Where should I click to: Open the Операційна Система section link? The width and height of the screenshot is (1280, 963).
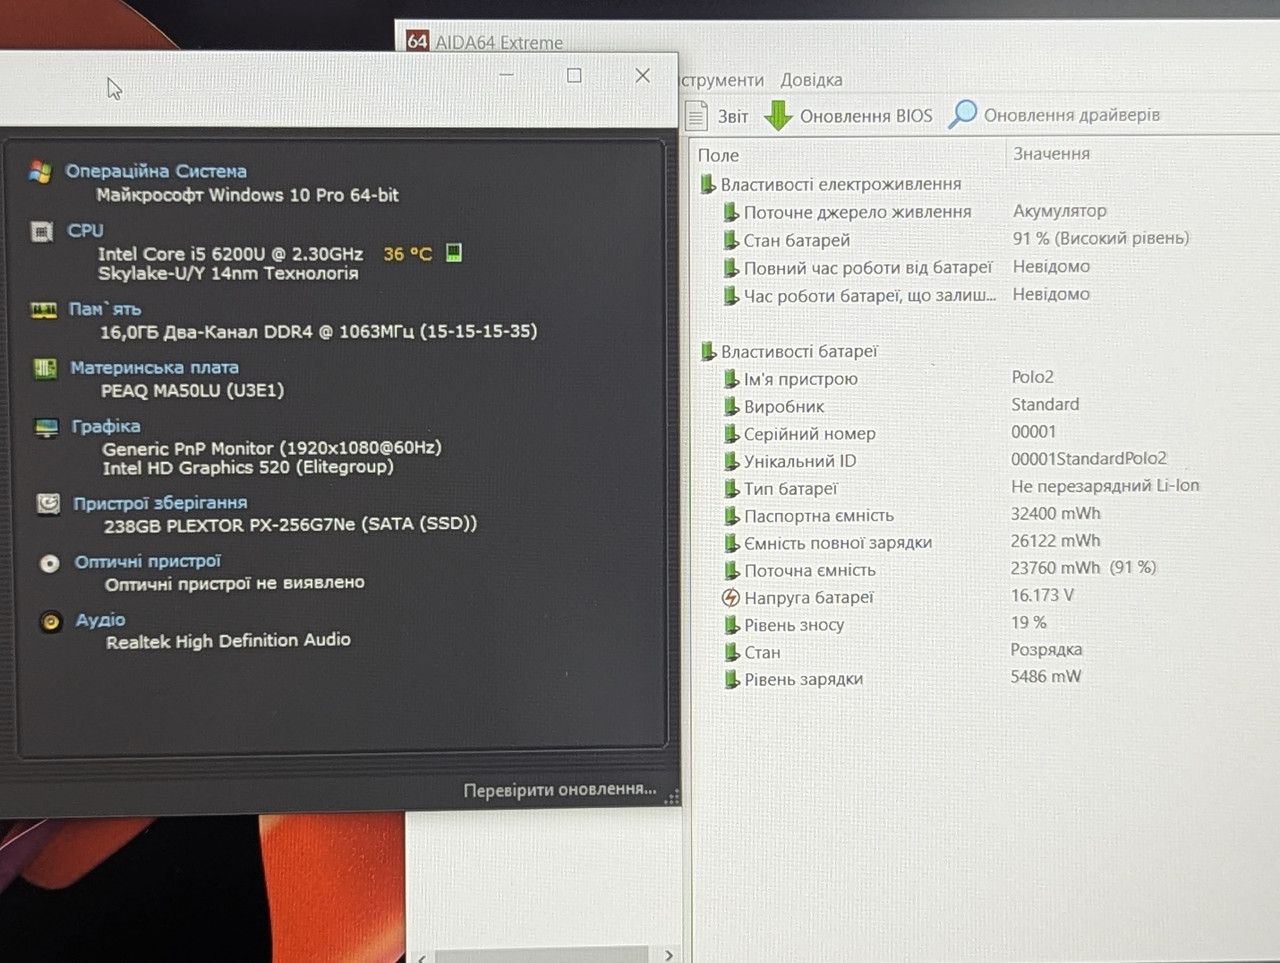click(156, 171)
